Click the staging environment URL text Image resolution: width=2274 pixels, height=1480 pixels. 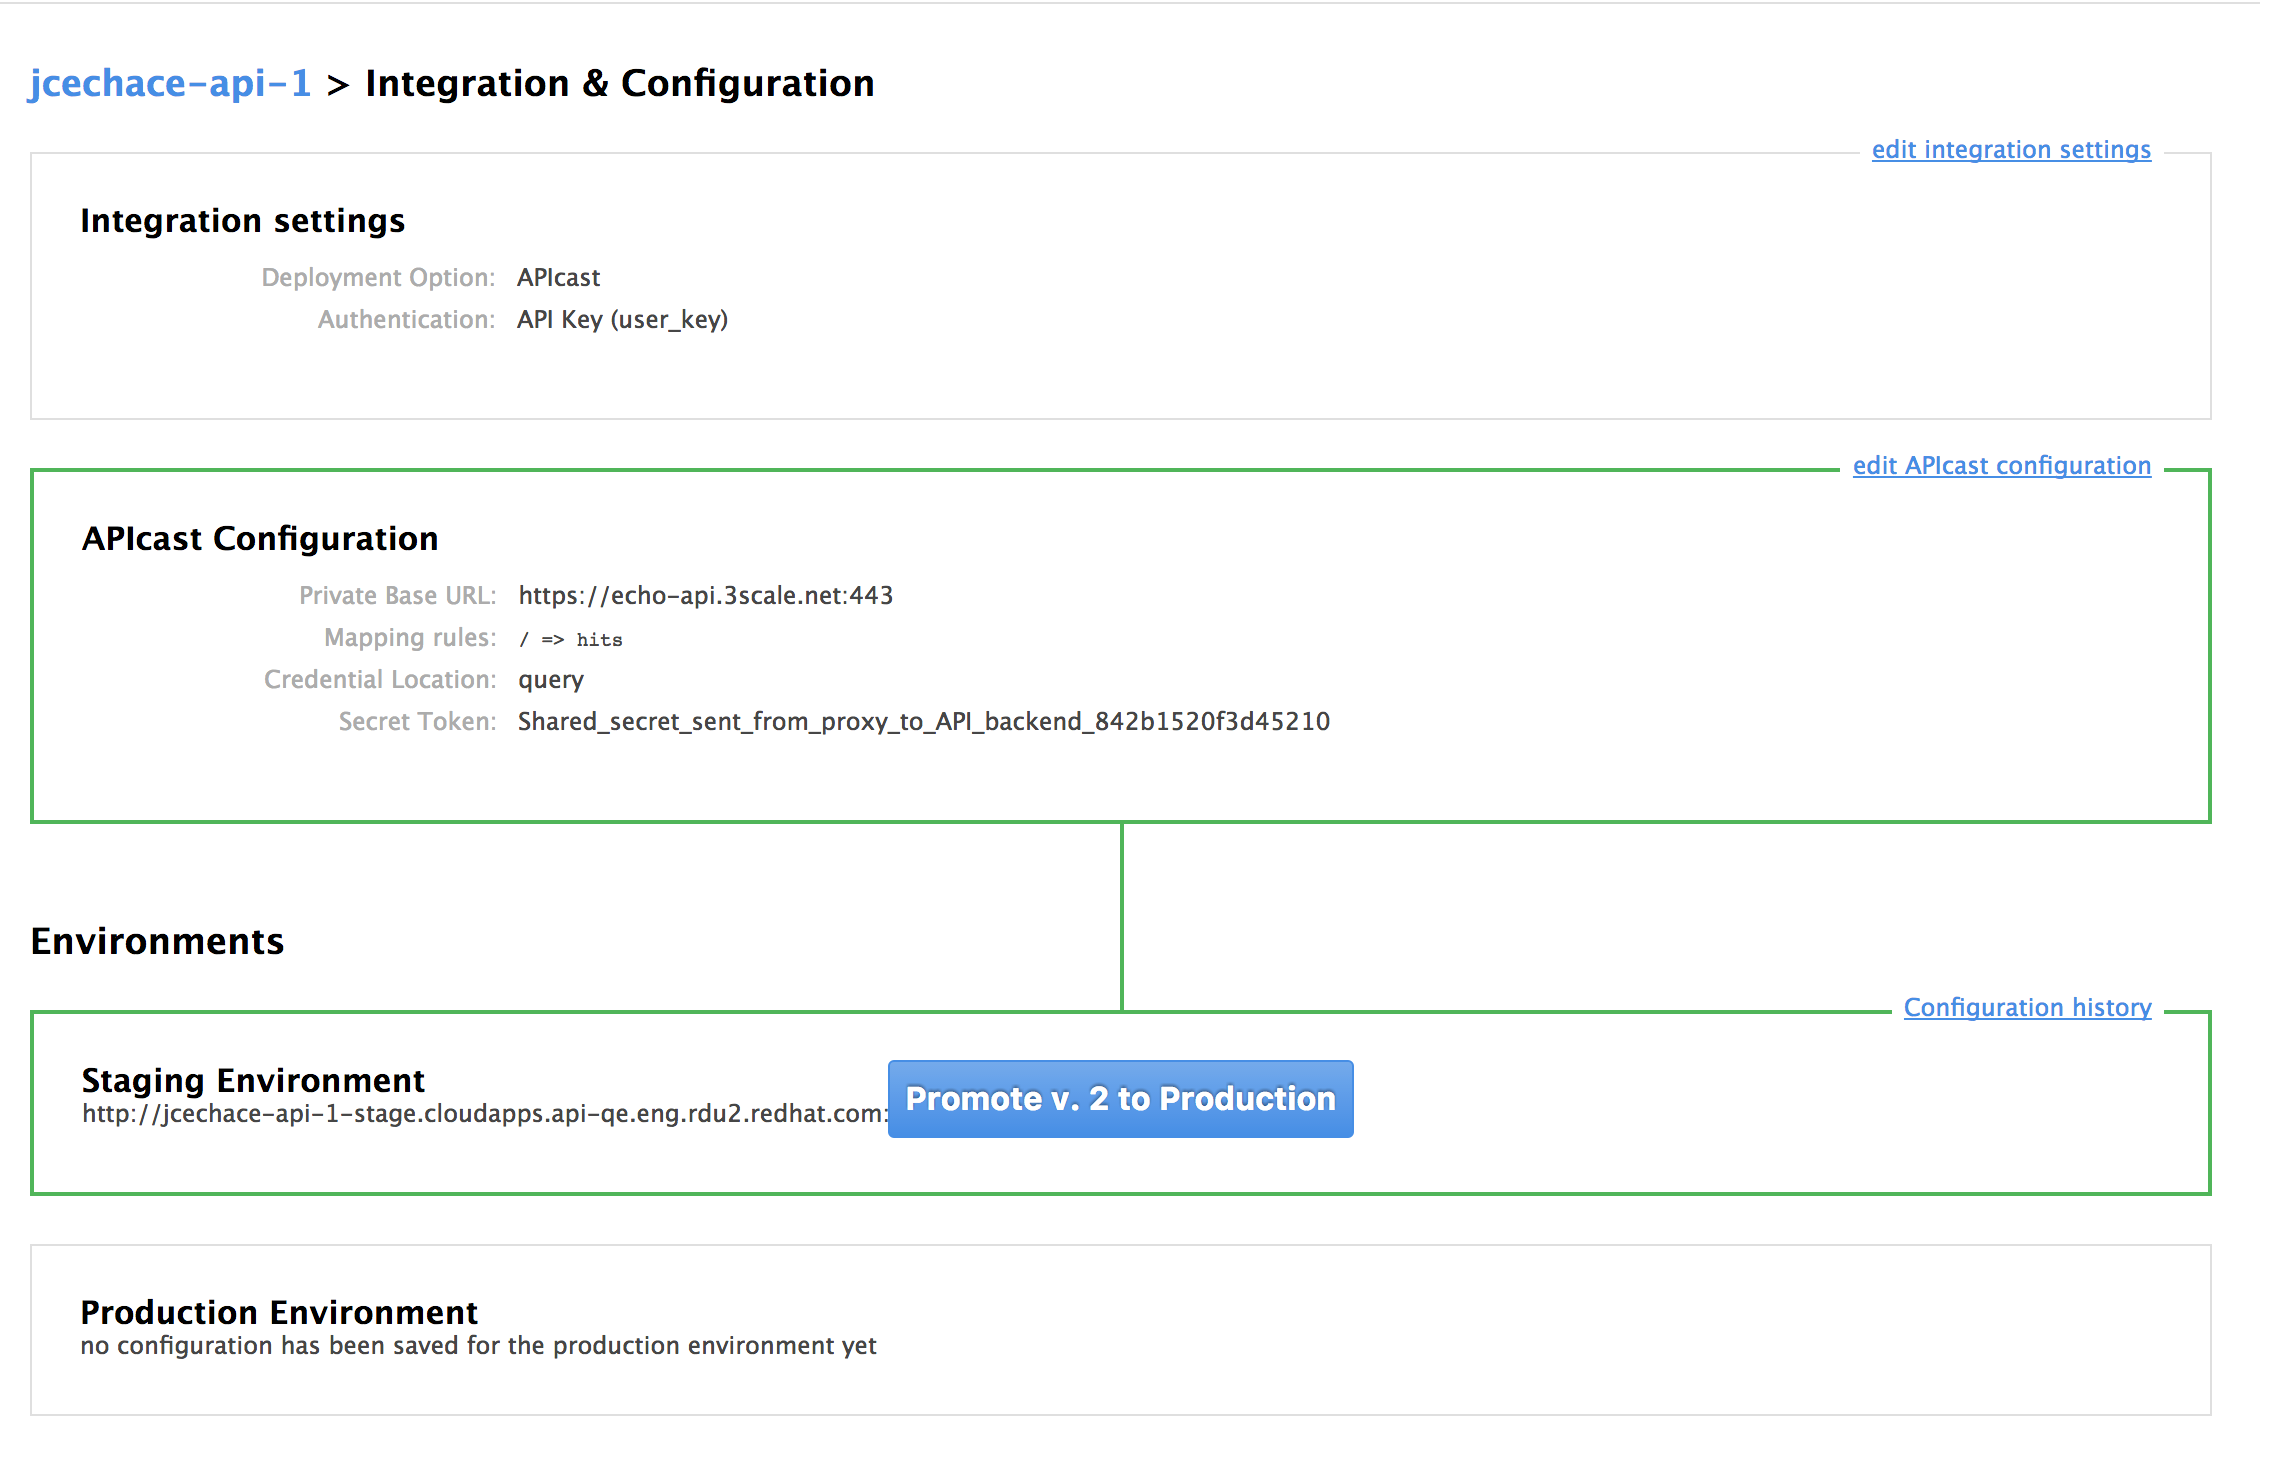tap(484, 1114)
